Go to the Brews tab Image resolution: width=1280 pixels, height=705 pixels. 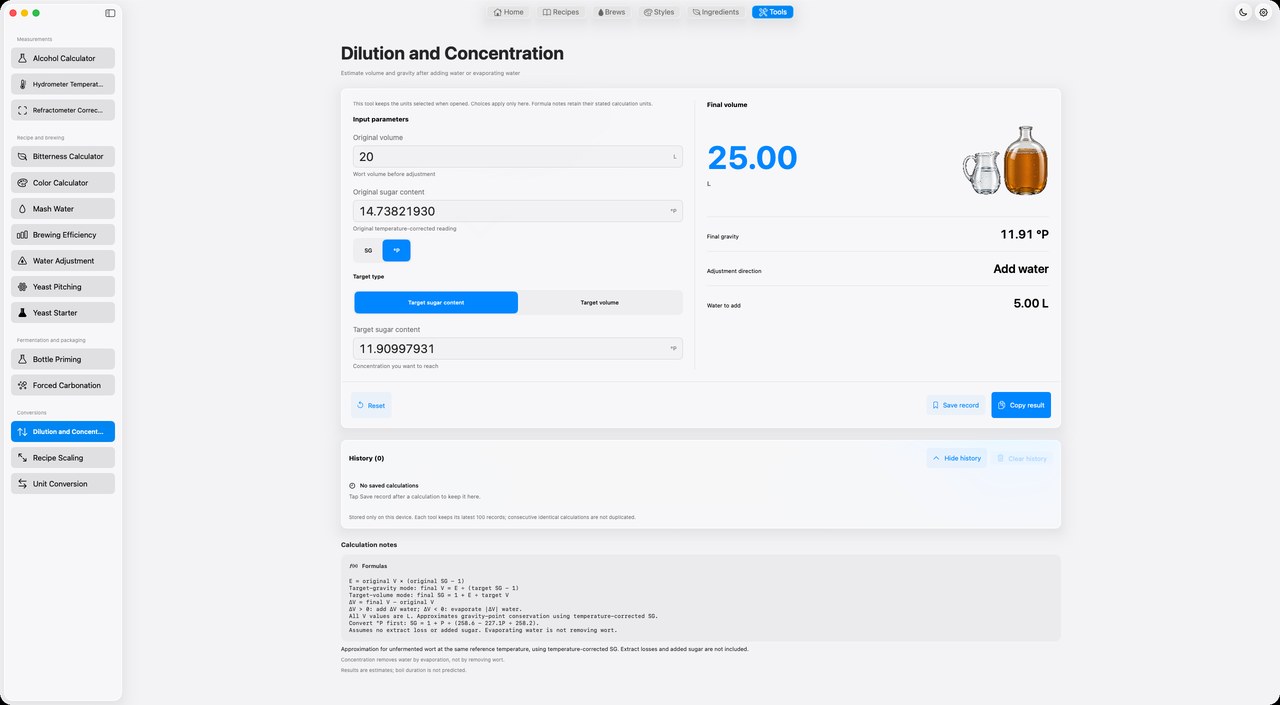611,12
